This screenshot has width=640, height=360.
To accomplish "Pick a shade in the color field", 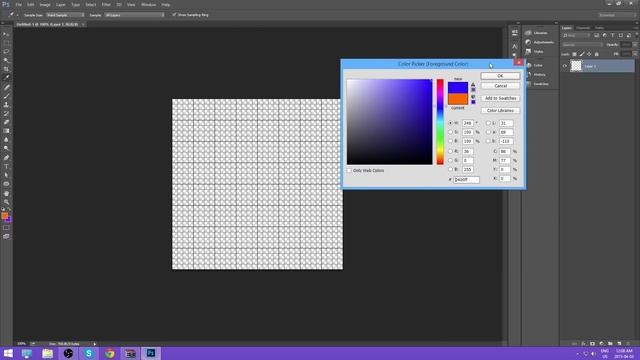I will 389,122.
